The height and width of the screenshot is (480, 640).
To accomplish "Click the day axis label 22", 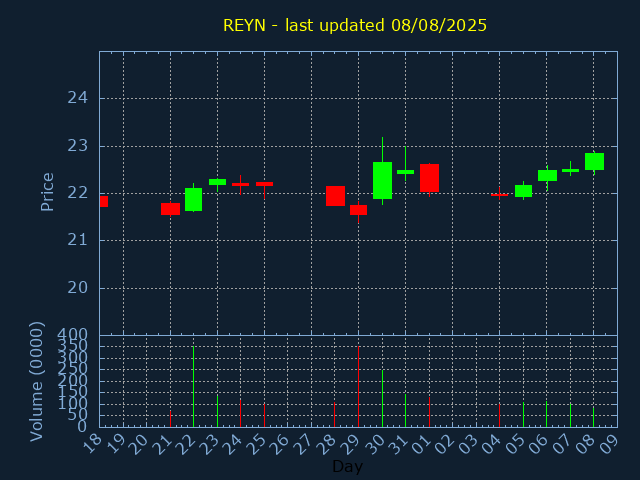I will pos(187,444).
